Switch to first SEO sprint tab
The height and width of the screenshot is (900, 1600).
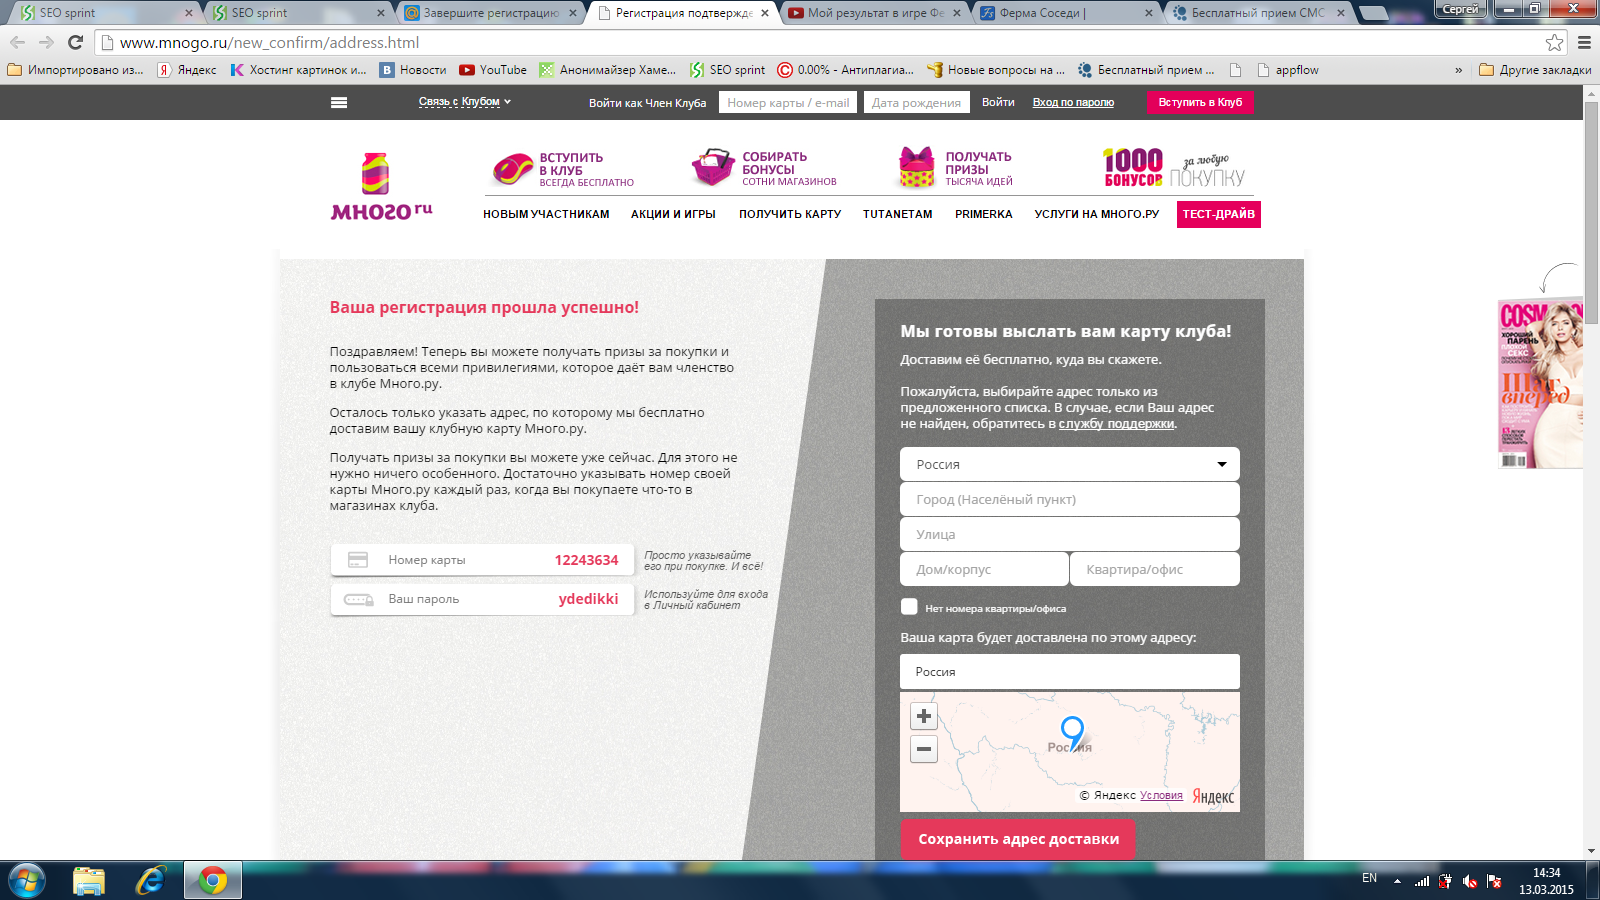coord(105,13)
